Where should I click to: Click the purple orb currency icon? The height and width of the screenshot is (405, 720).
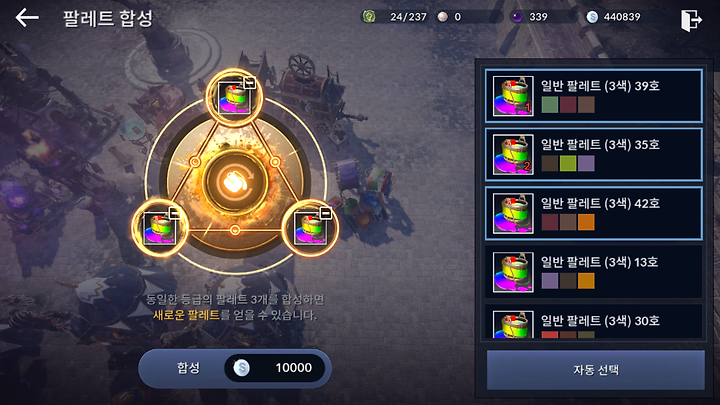tap(518, 17)
